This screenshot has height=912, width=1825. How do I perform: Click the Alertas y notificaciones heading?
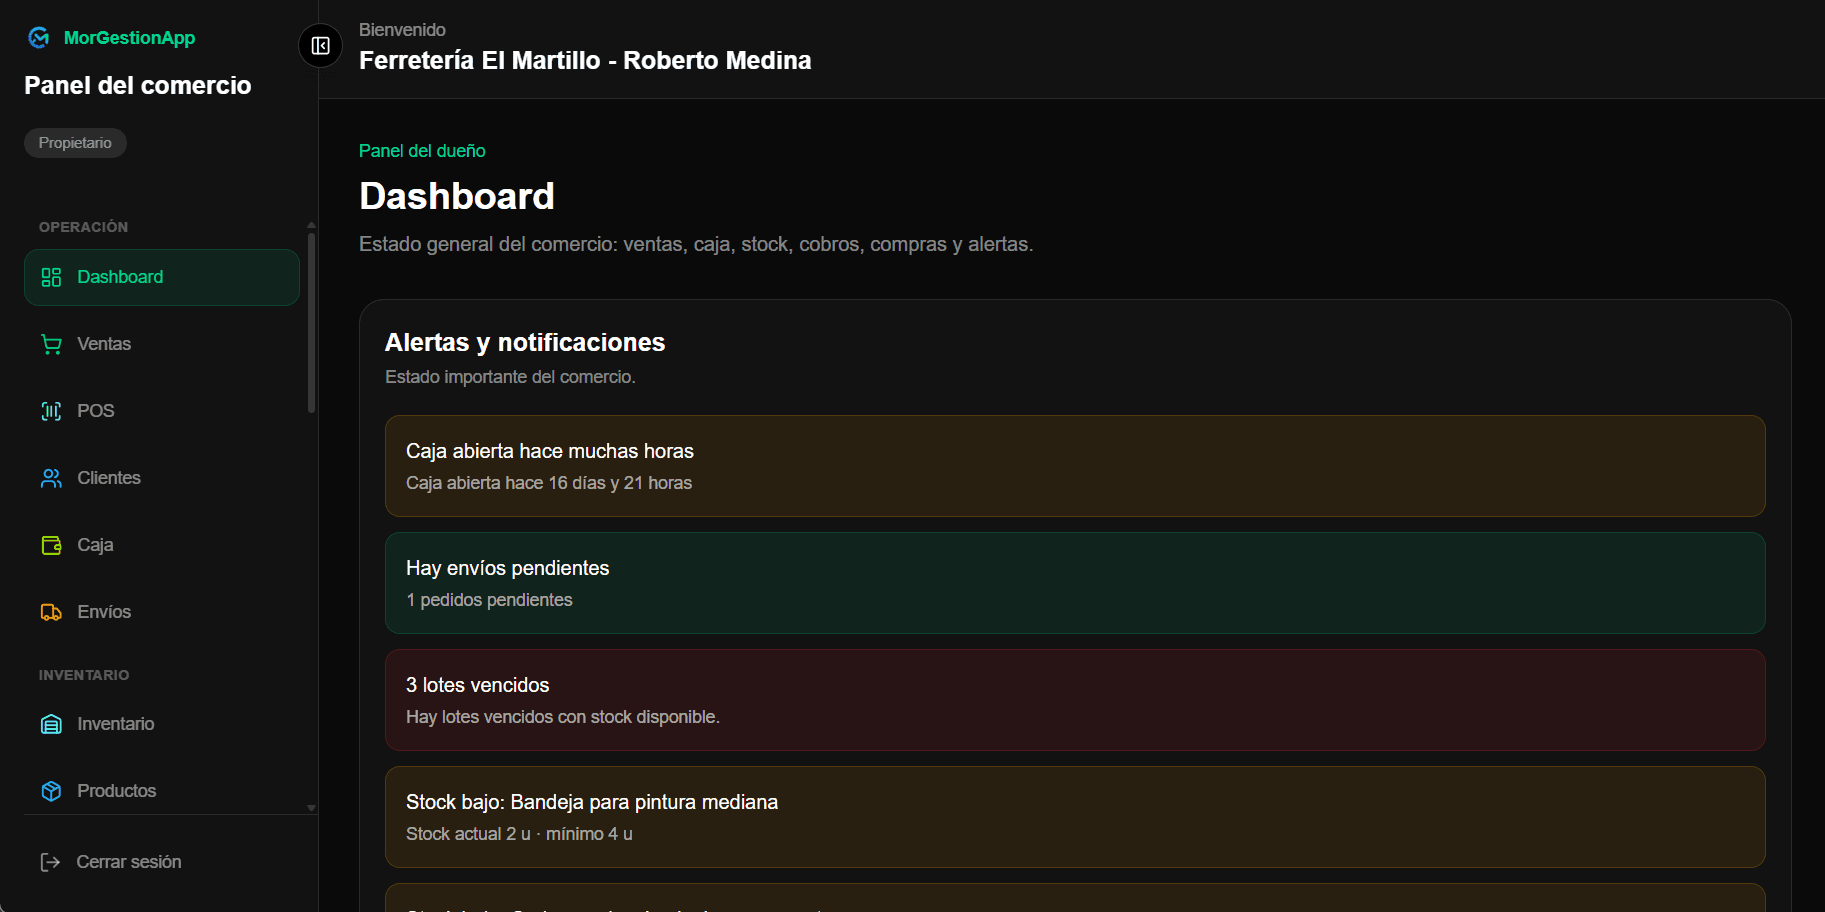pos(525,342)
